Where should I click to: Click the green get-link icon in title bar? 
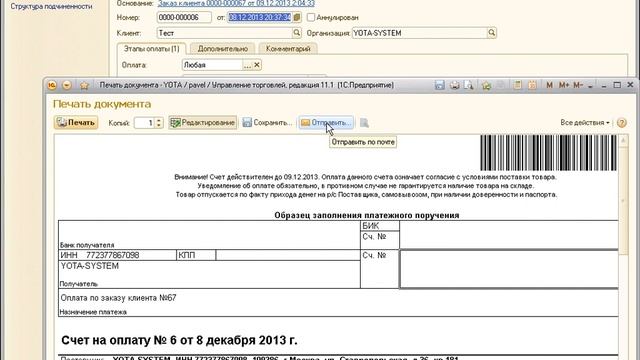point(486,85)
